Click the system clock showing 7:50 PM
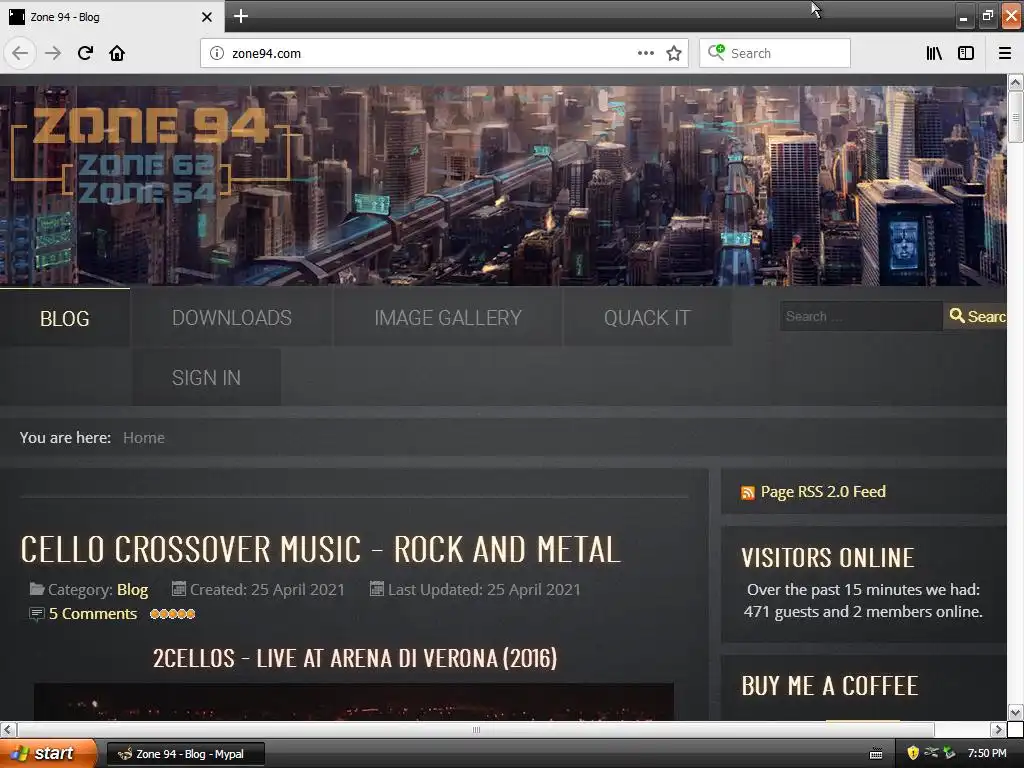 tap(987, 753)
